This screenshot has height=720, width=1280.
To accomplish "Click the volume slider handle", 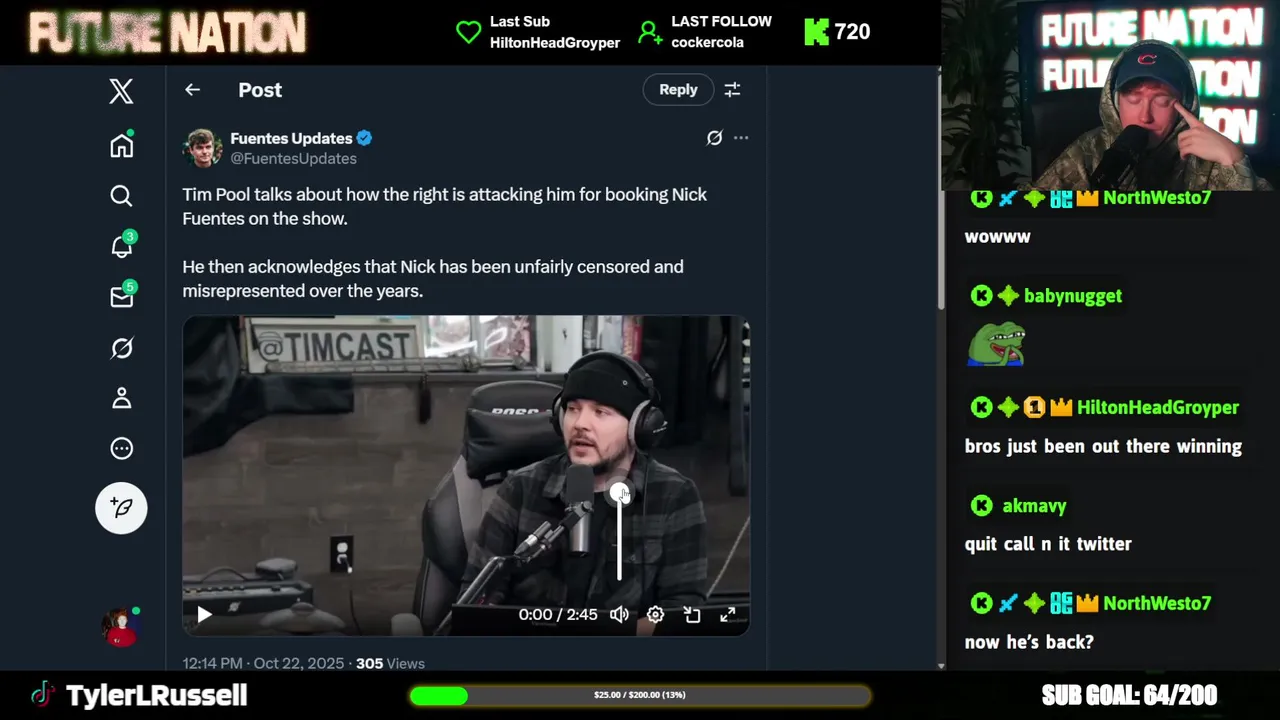I will [619, 493].
